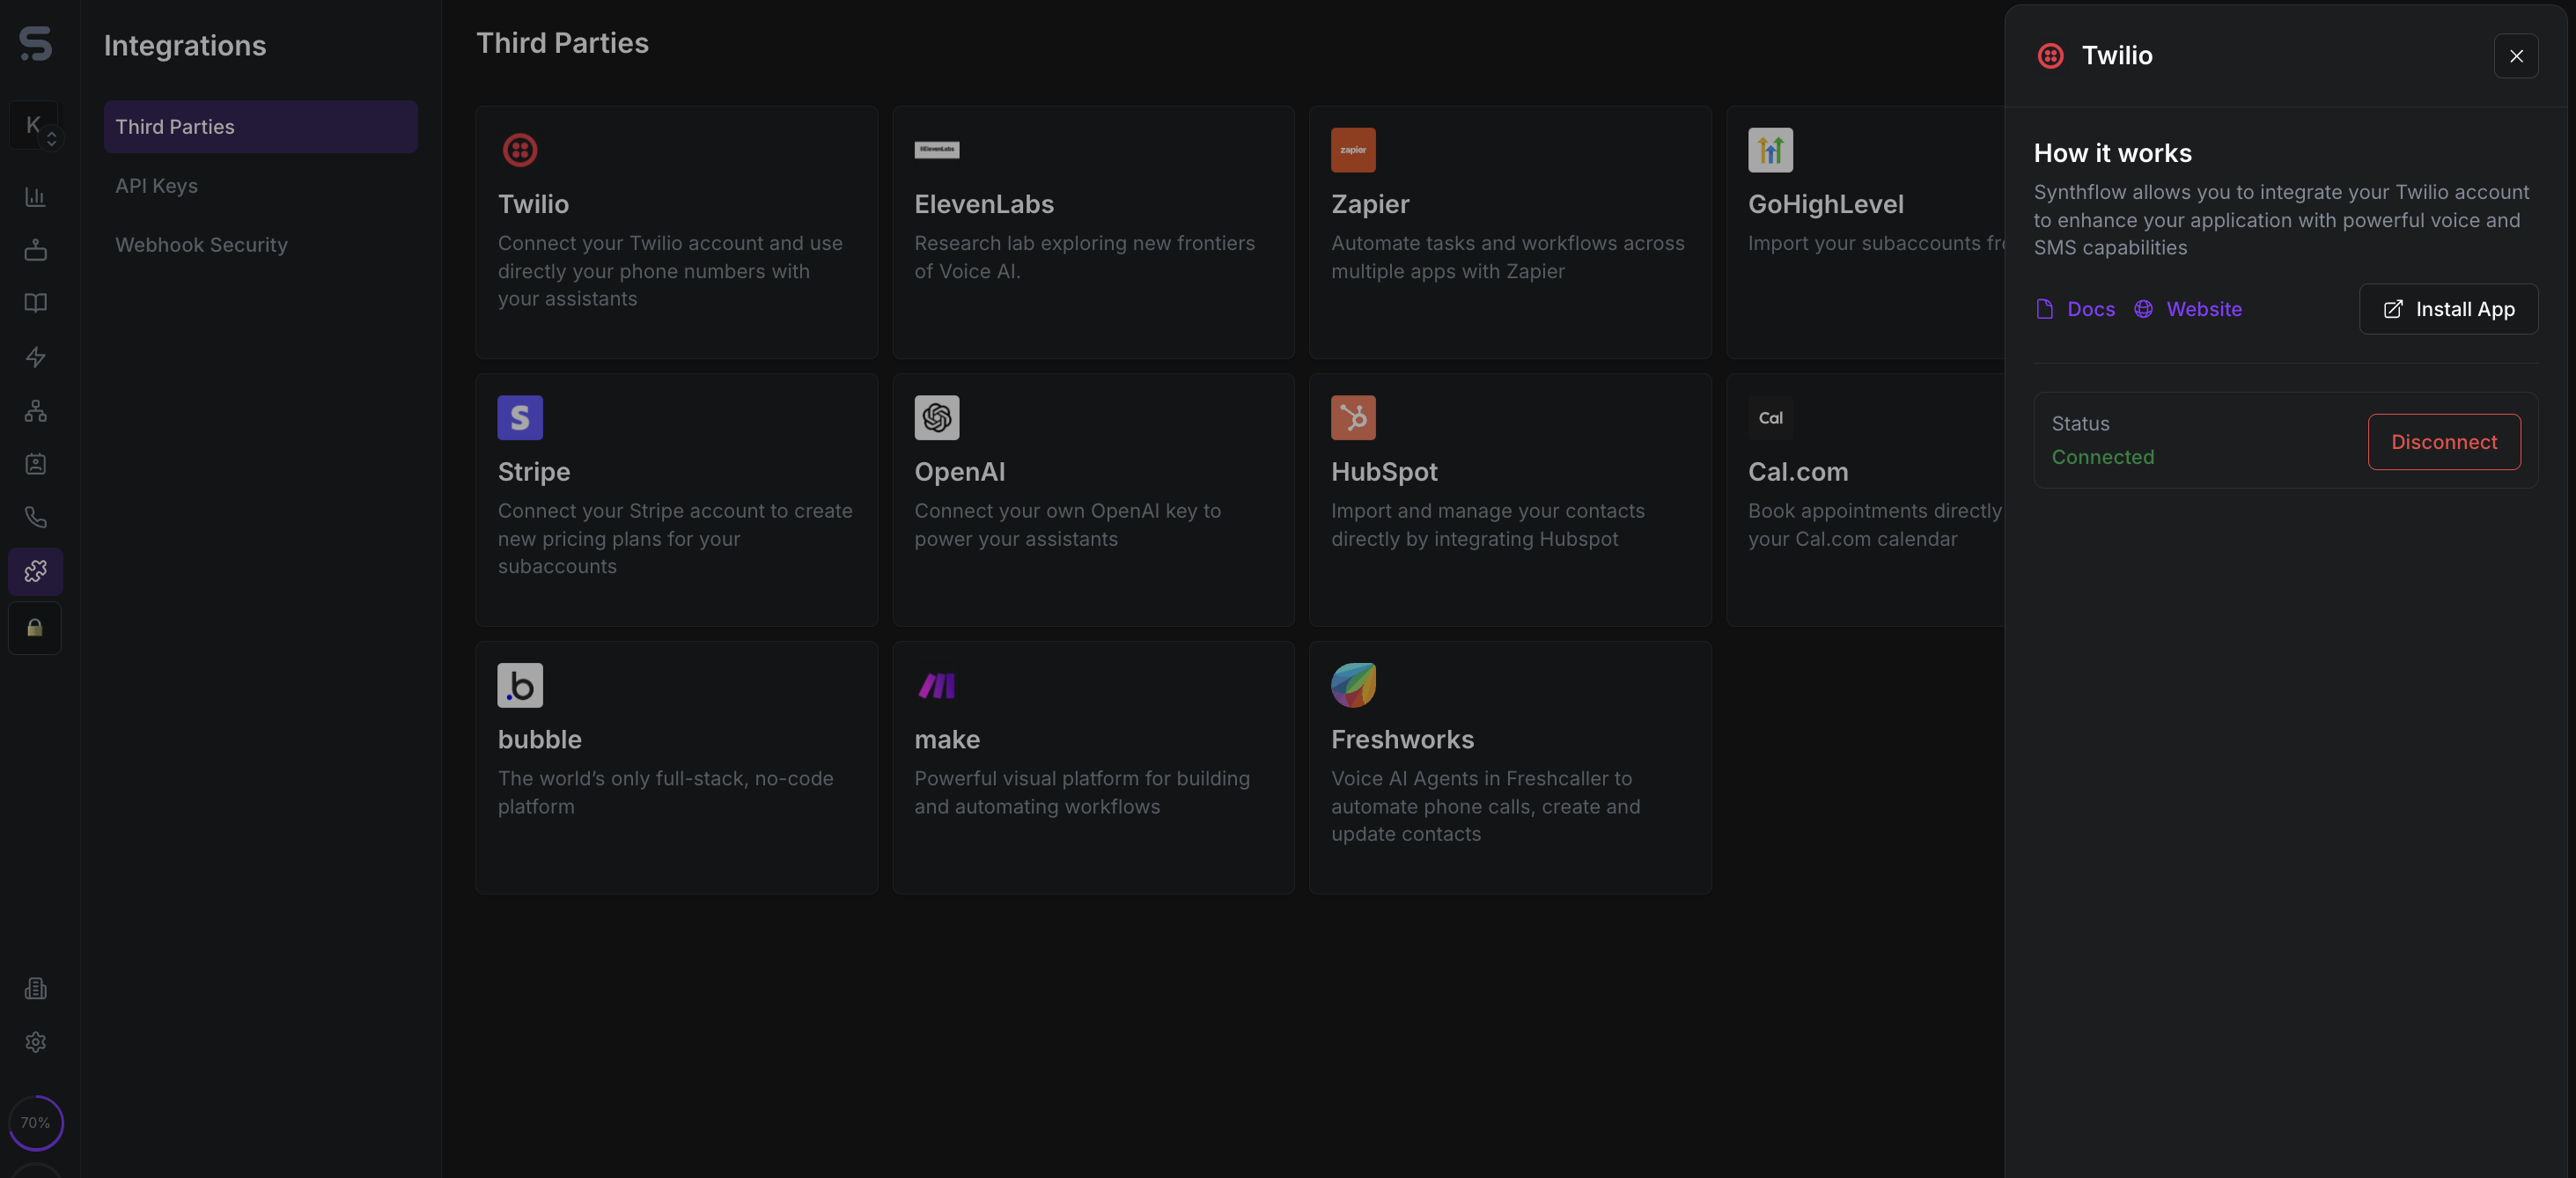Click the bubble card logo

point(520,686)
